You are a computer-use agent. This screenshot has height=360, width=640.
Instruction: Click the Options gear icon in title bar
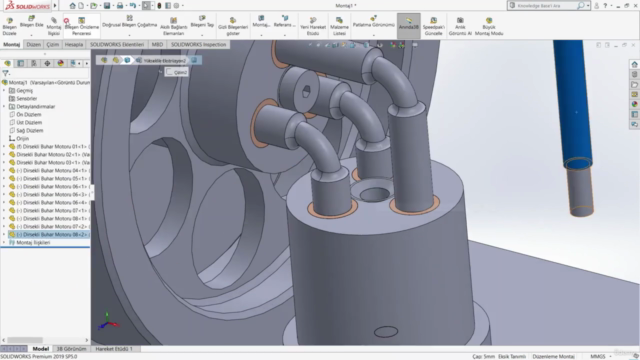[x=177, y=6]
